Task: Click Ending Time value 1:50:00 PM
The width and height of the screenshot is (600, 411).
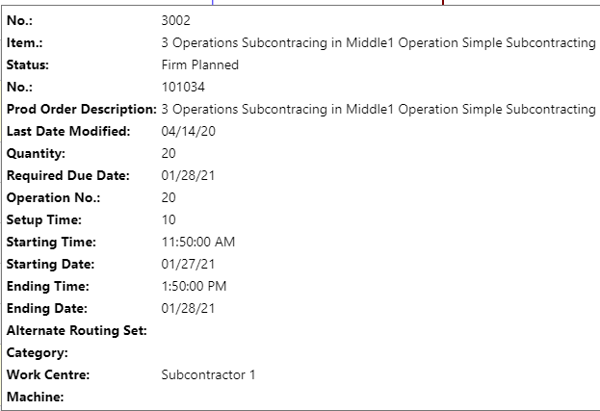Action: [x=194, y=286]
